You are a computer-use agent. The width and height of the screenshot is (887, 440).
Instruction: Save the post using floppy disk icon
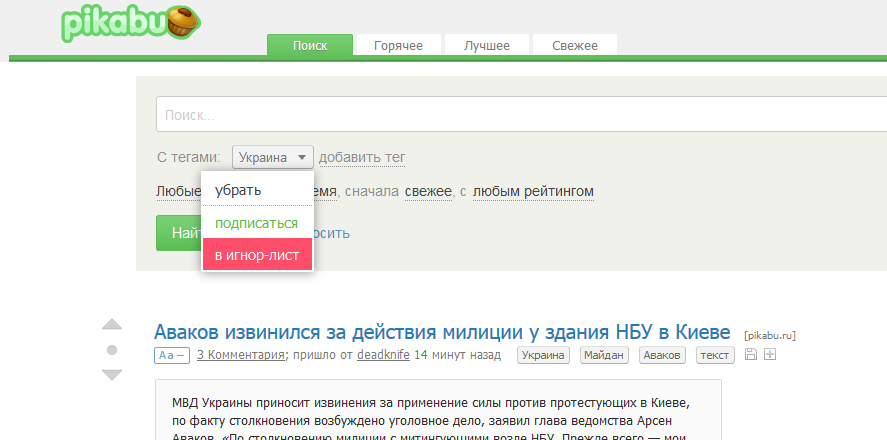(x=753, y=355)
